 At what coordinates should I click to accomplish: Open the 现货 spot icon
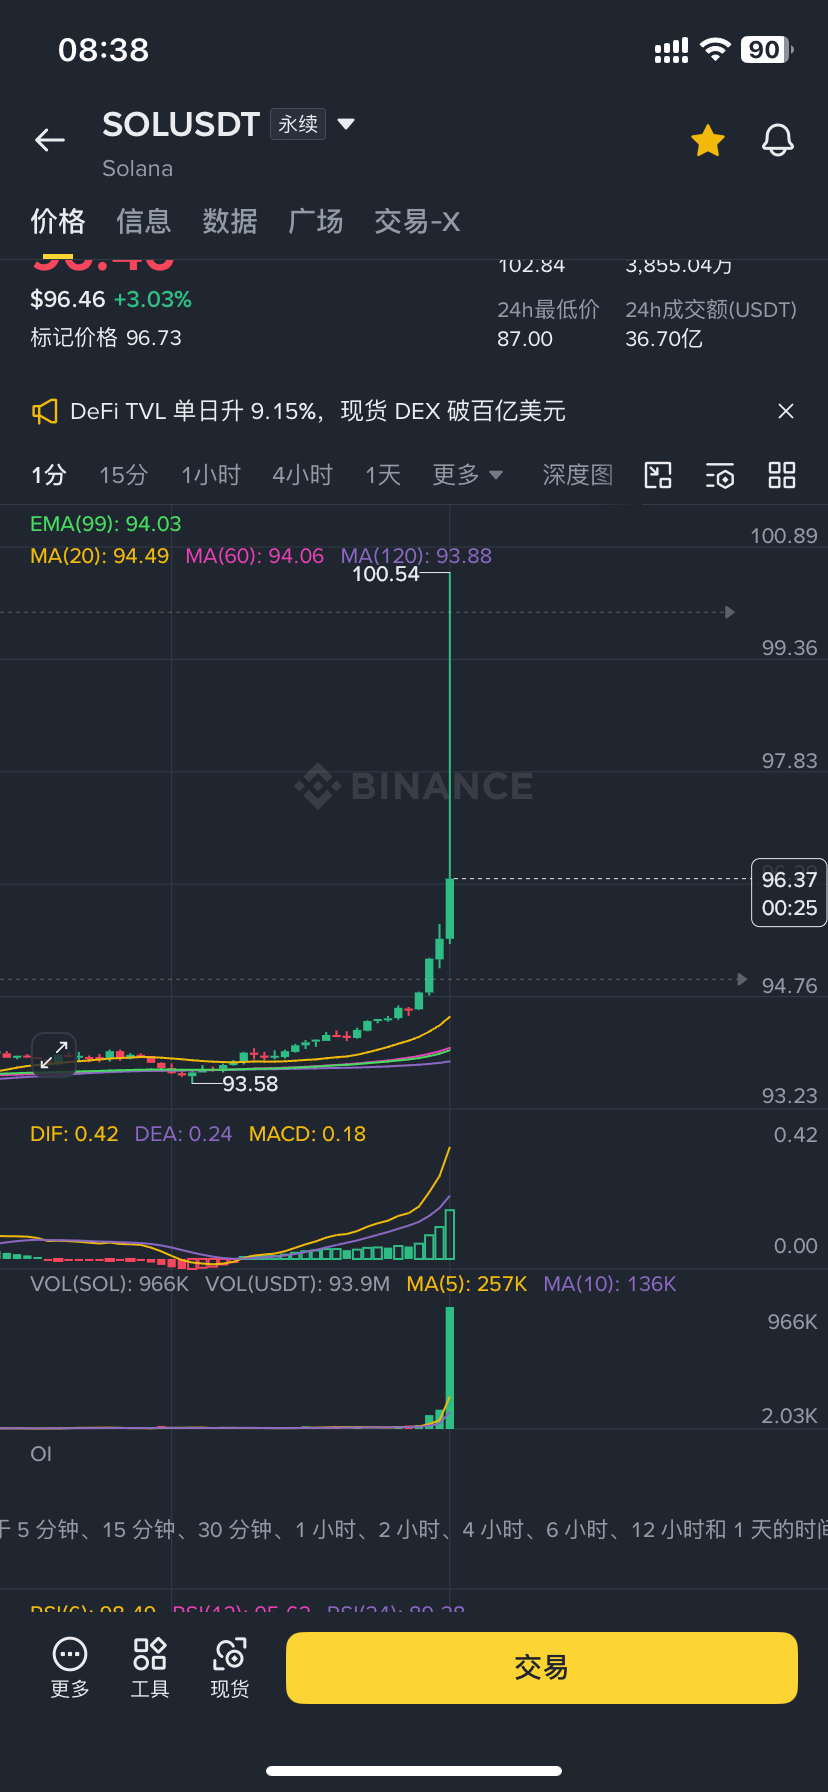coord(230,1668)
